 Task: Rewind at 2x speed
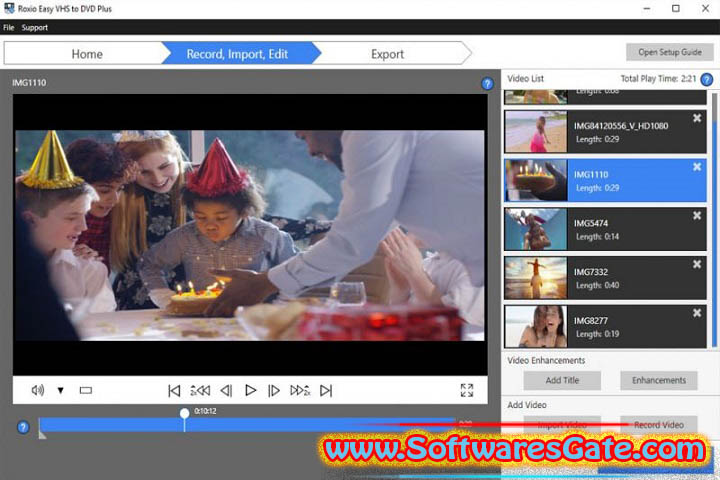[x=200, y=390]
